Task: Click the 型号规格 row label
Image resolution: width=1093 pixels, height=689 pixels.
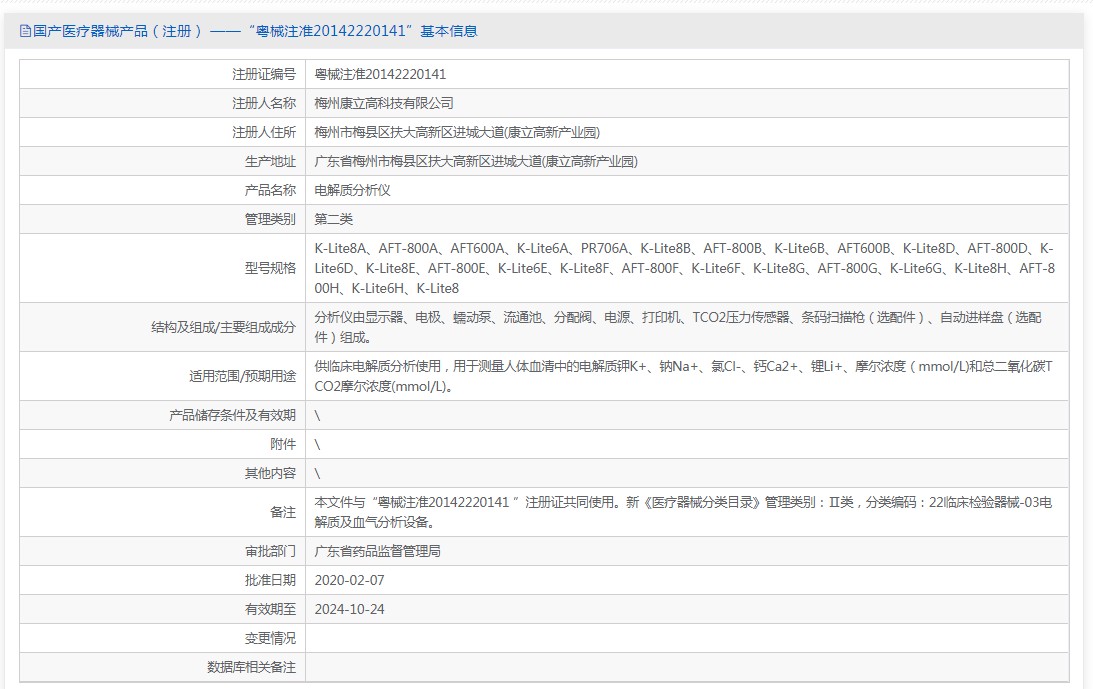Action: [270, 268]
